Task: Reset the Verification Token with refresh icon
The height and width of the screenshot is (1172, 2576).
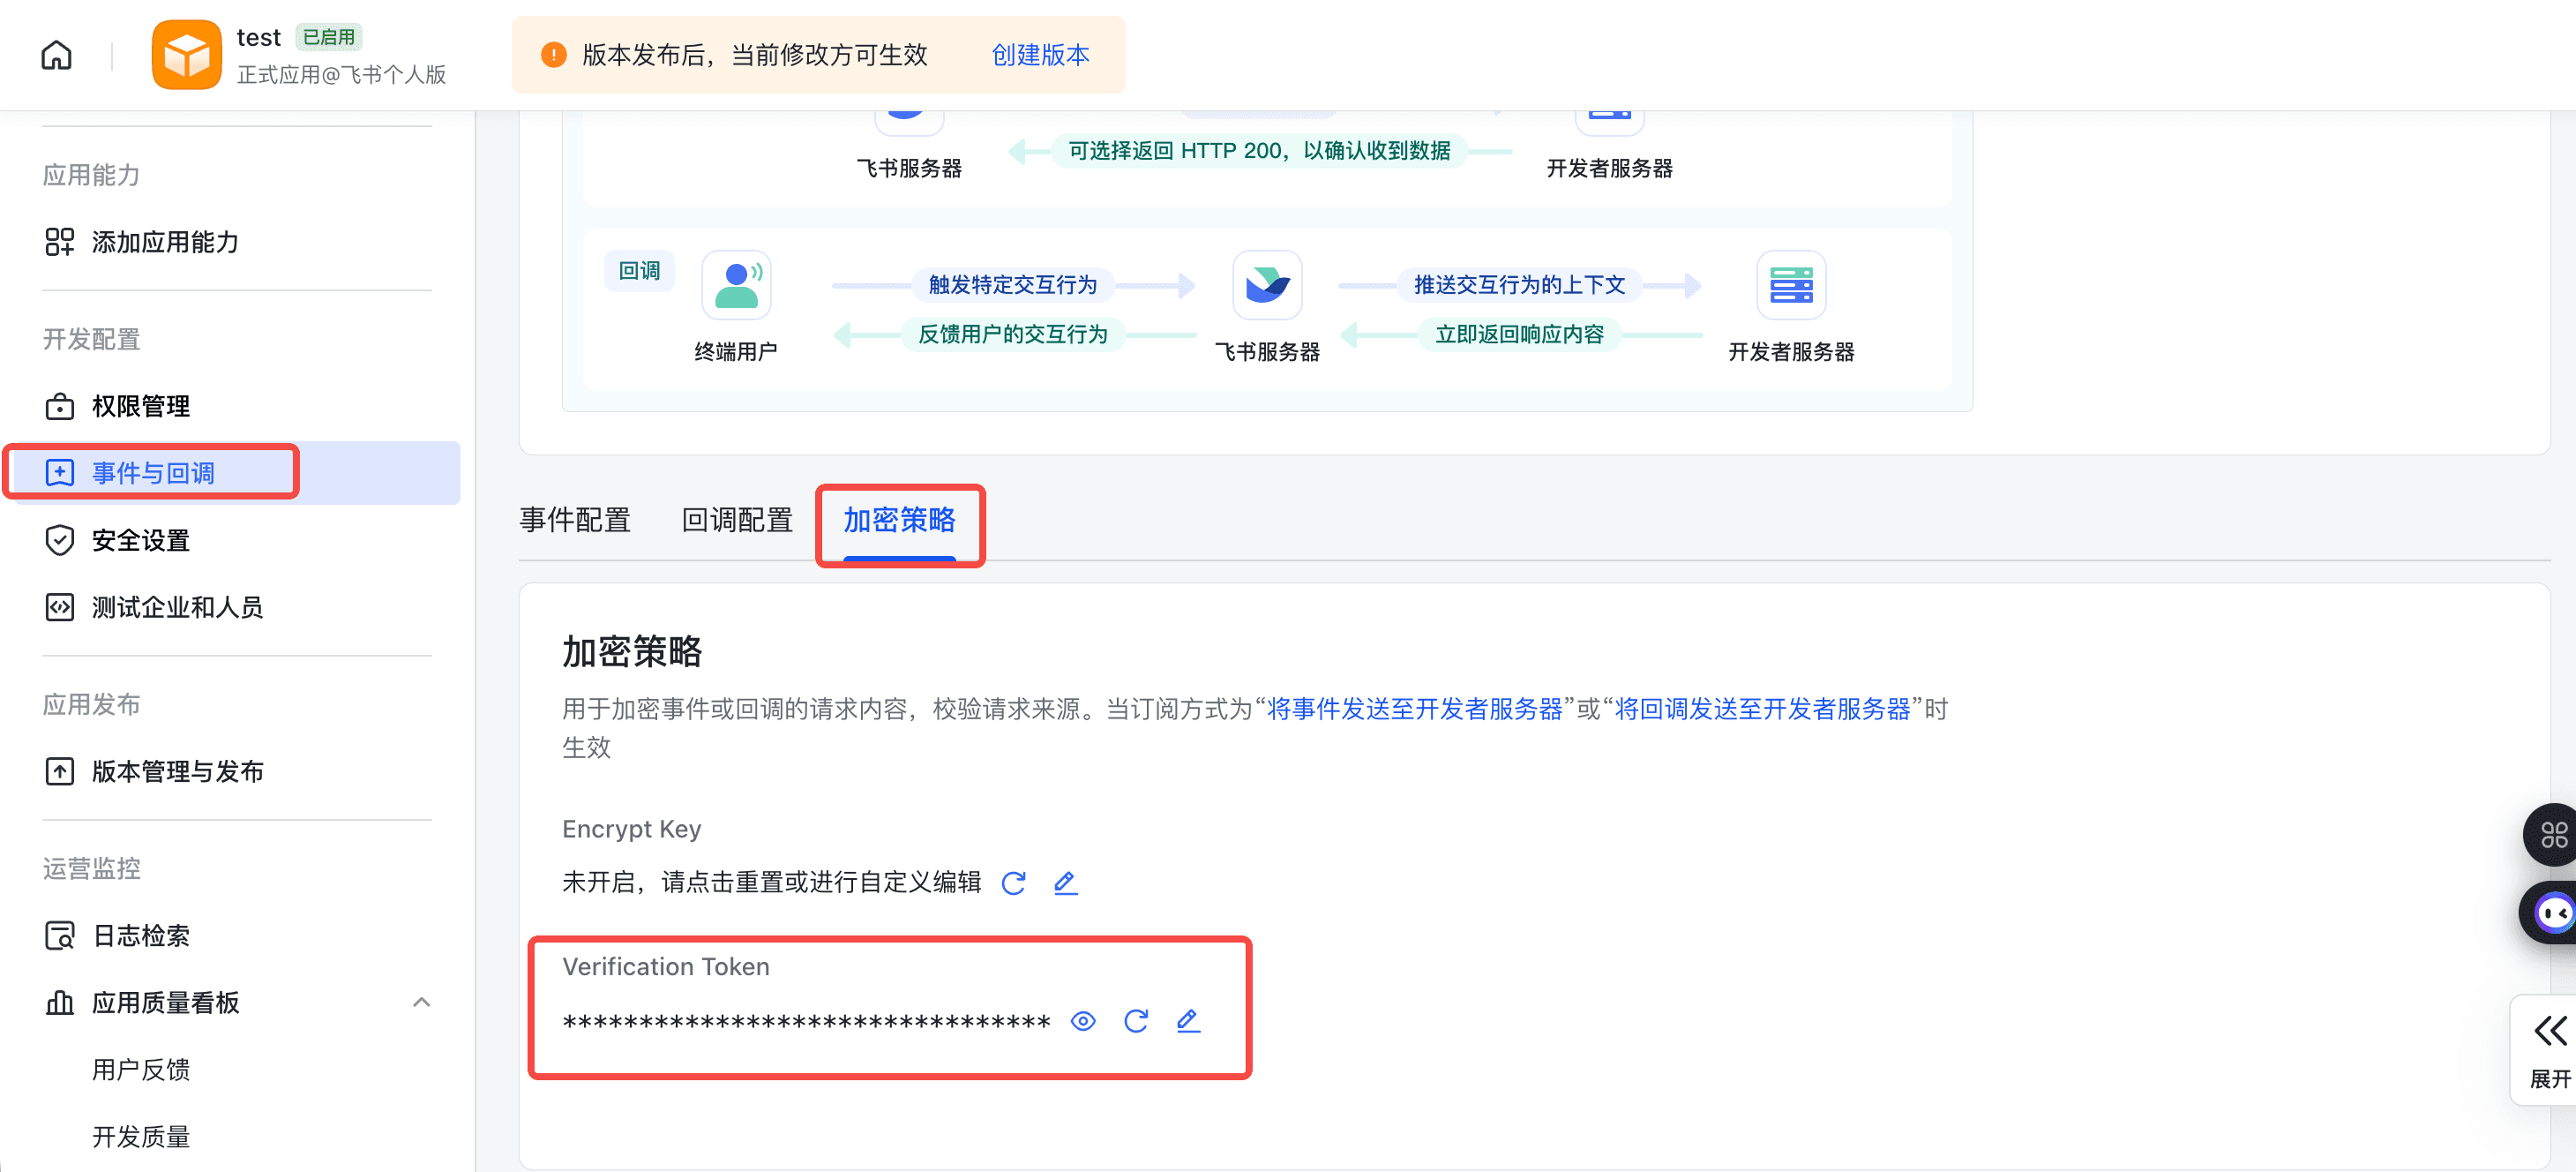Action: tap(1136, 1021)
